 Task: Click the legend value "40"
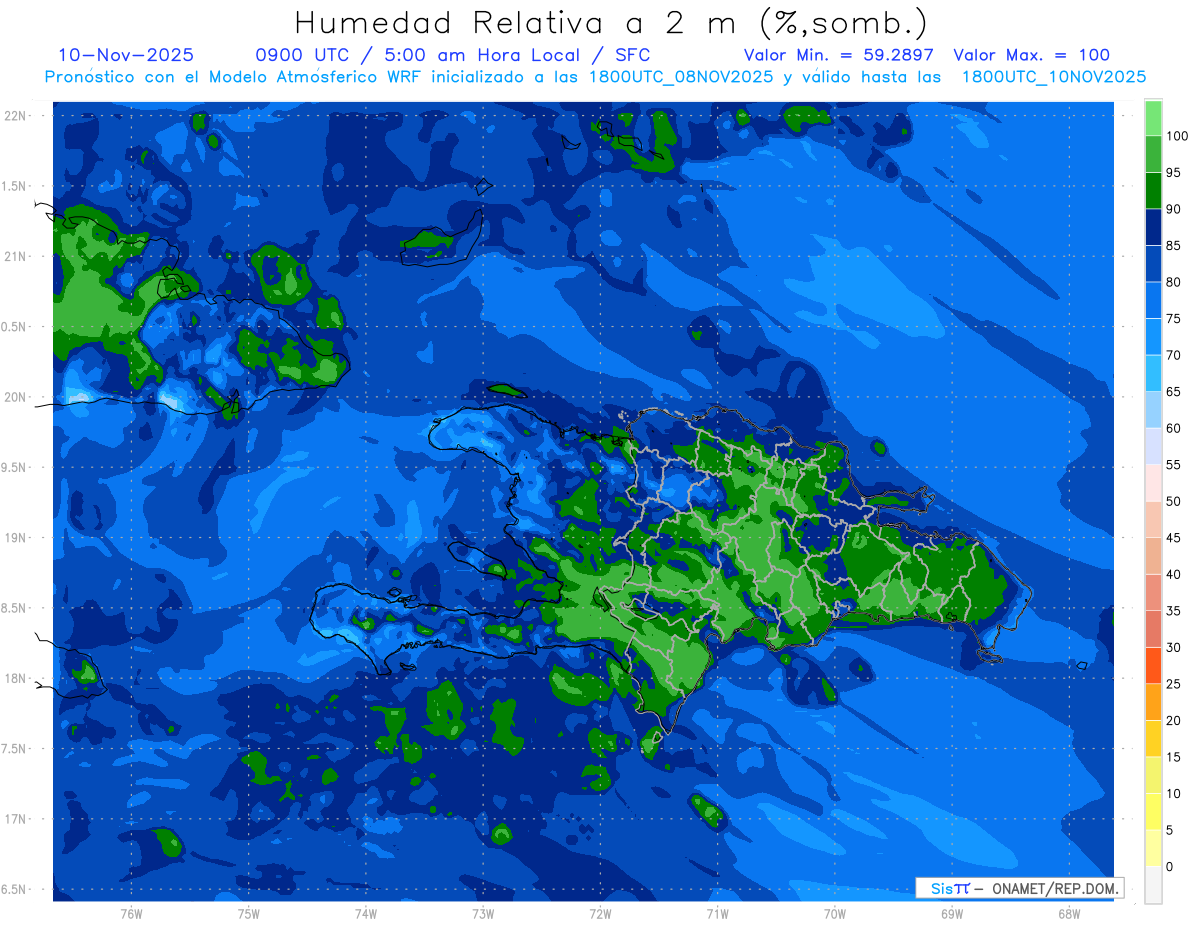click(1173, 574)
